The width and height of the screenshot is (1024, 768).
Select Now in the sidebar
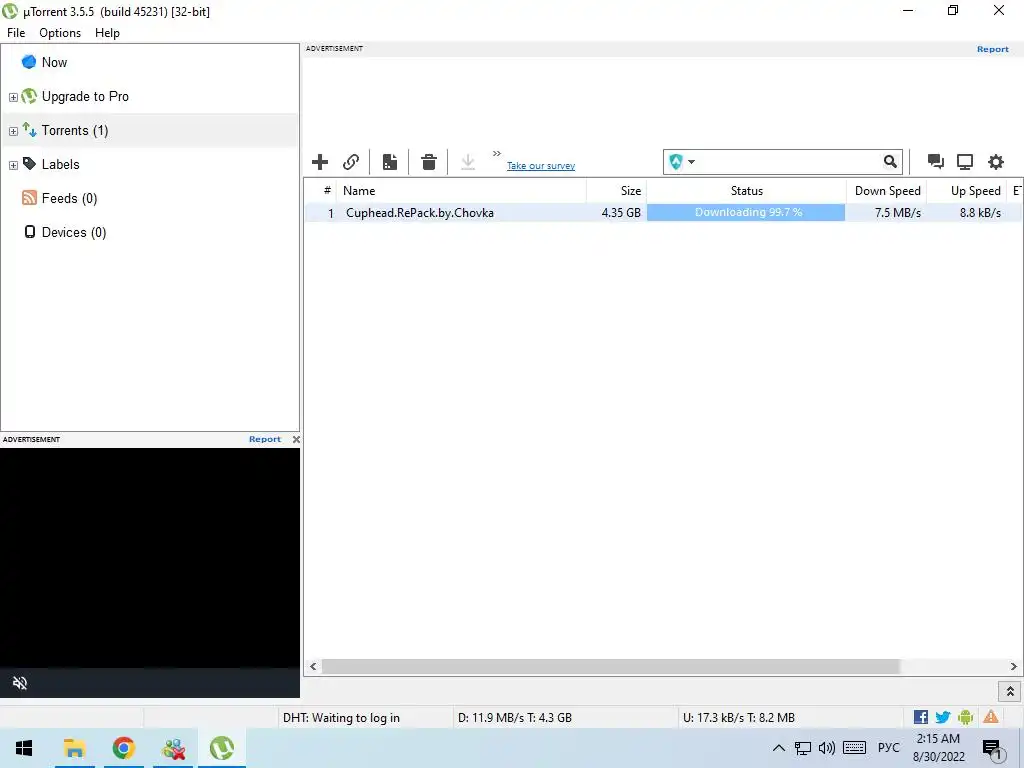pos(54,62)
